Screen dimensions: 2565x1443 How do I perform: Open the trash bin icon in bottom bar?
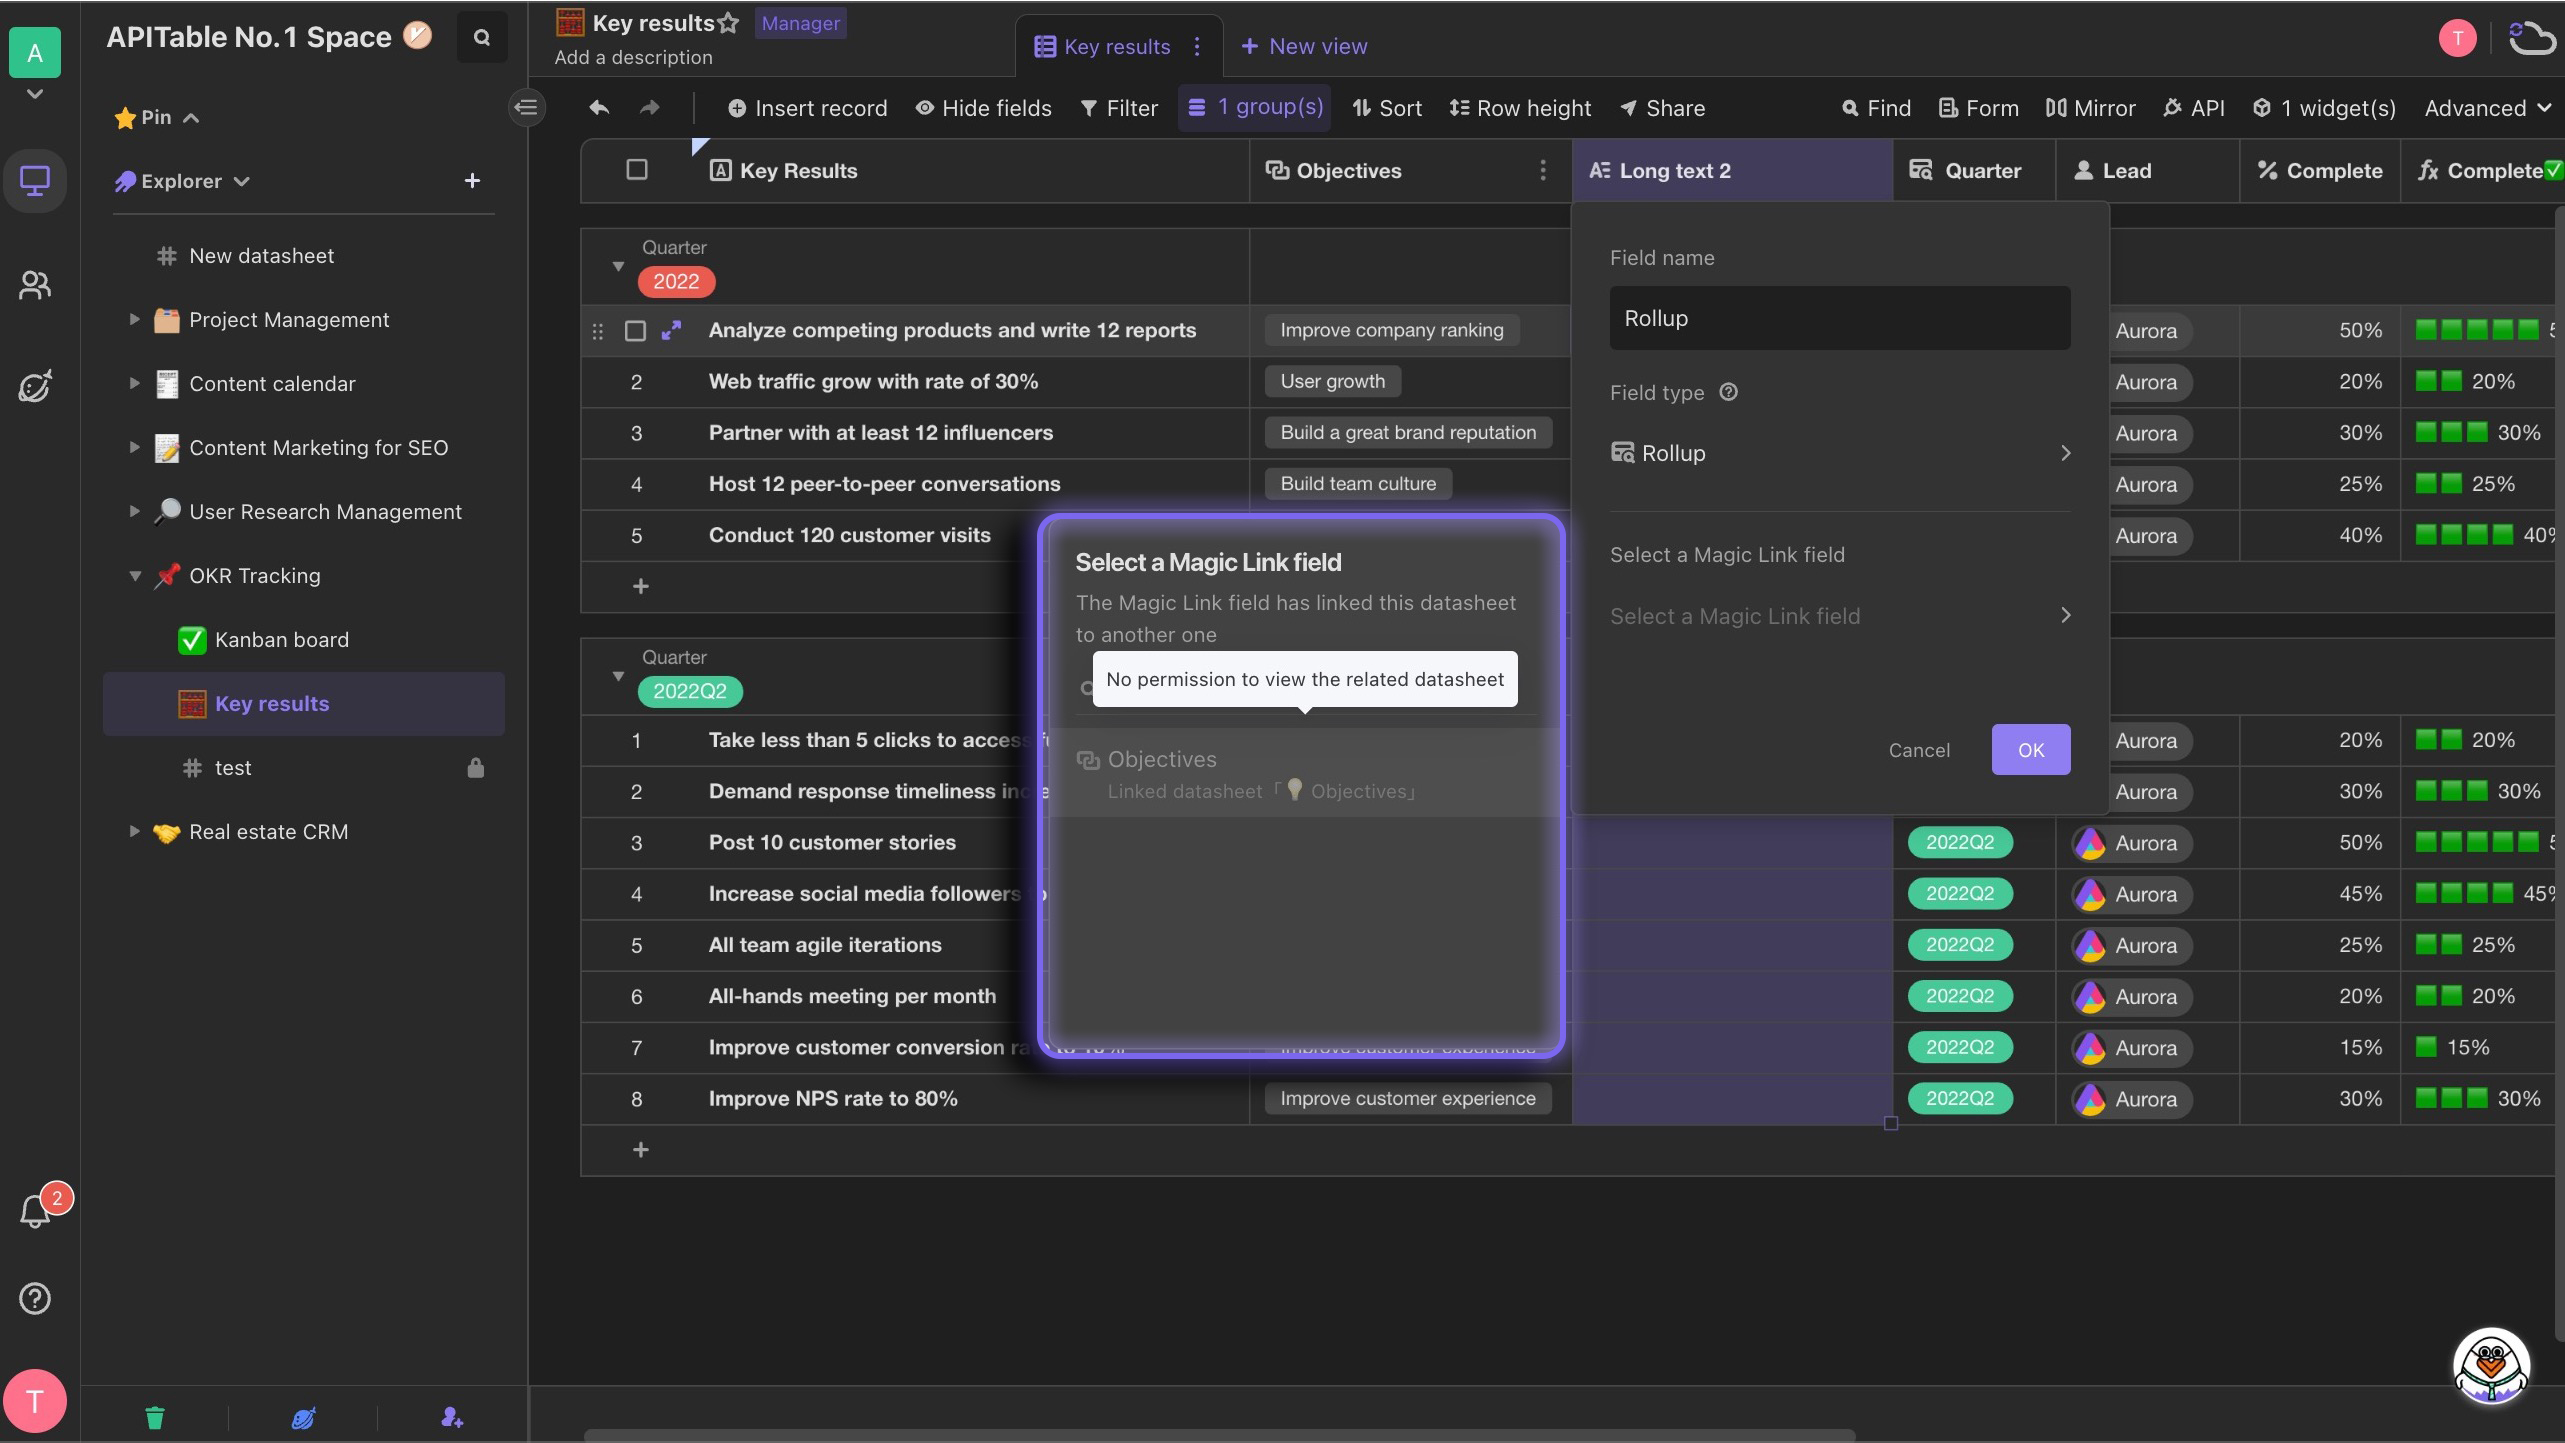coord(155,1417)
